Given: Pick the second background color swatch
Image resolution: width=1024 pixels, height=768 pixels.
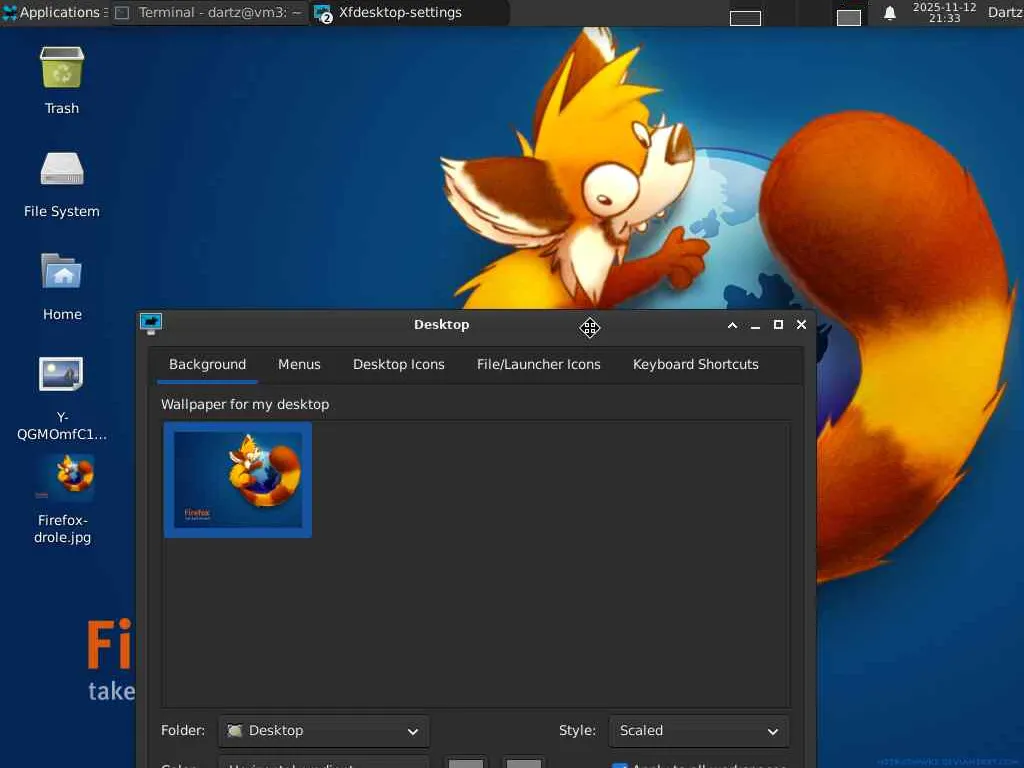Looking at the screenshot, I should point(524,763).
